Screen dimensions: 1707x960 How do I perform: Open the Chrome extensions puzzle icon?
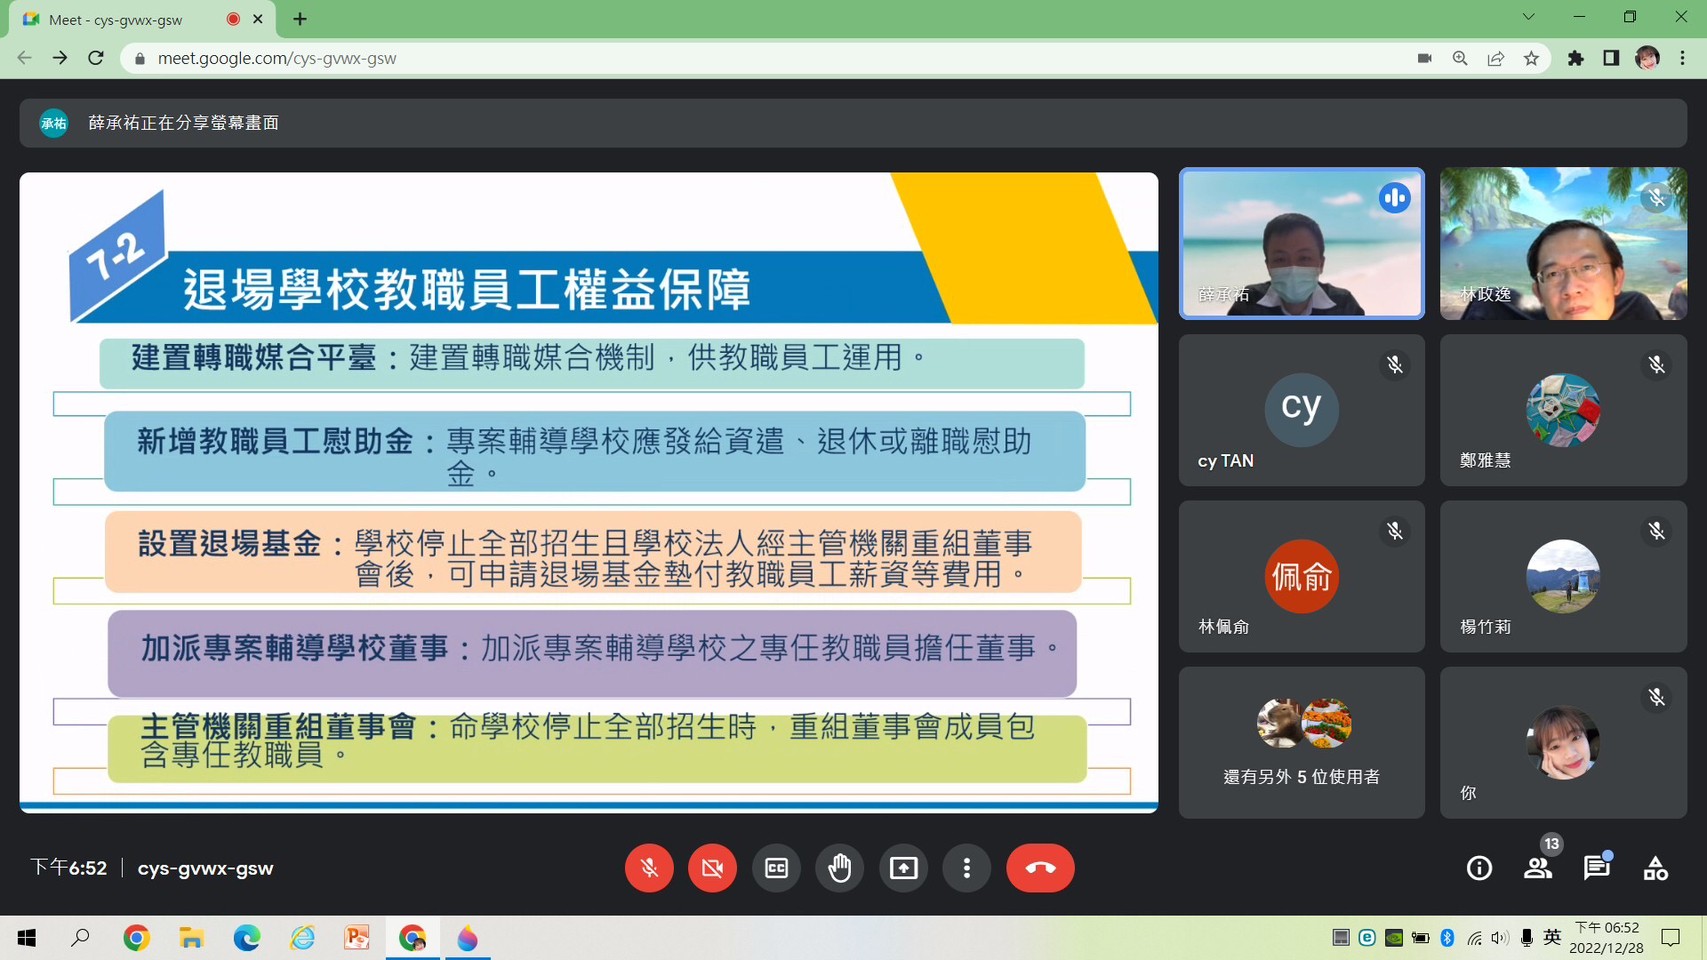pos(1576,58)
